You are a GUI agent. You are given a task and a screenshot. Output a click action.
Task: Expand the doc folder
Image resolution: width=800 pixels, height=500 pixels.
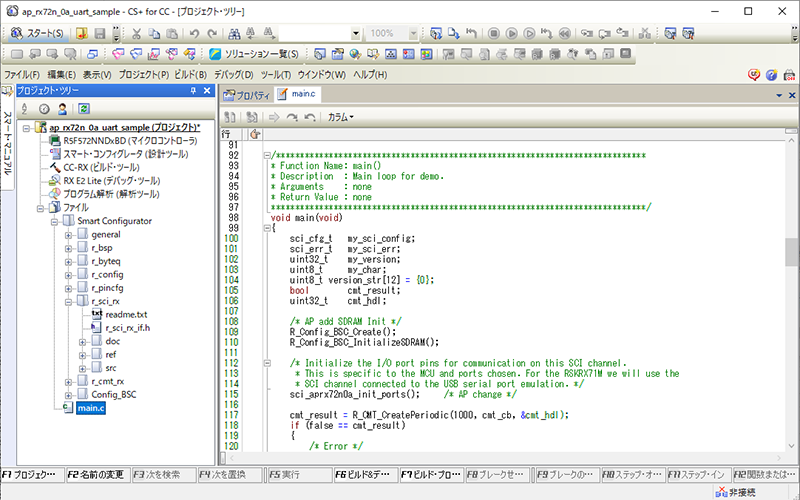[x=82, y=342]
